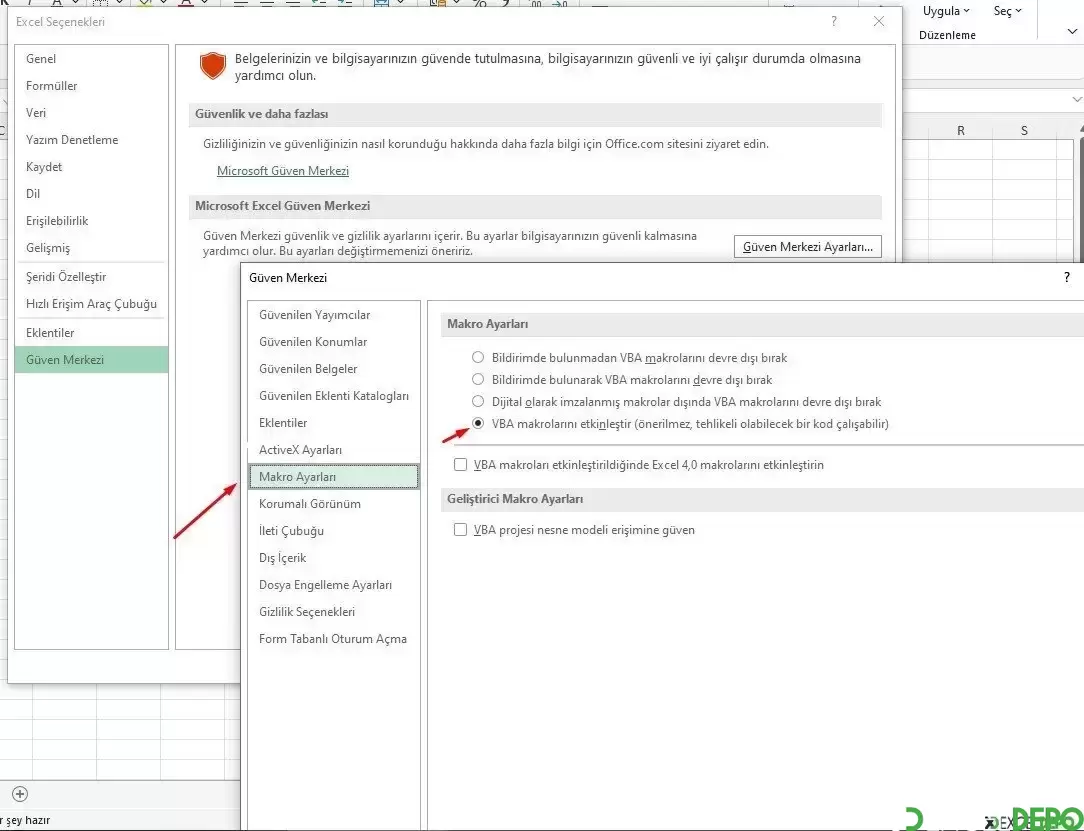Screen dimensions: 1084x831
Task: Open Dil options category
Action: [x=91, y=194]
